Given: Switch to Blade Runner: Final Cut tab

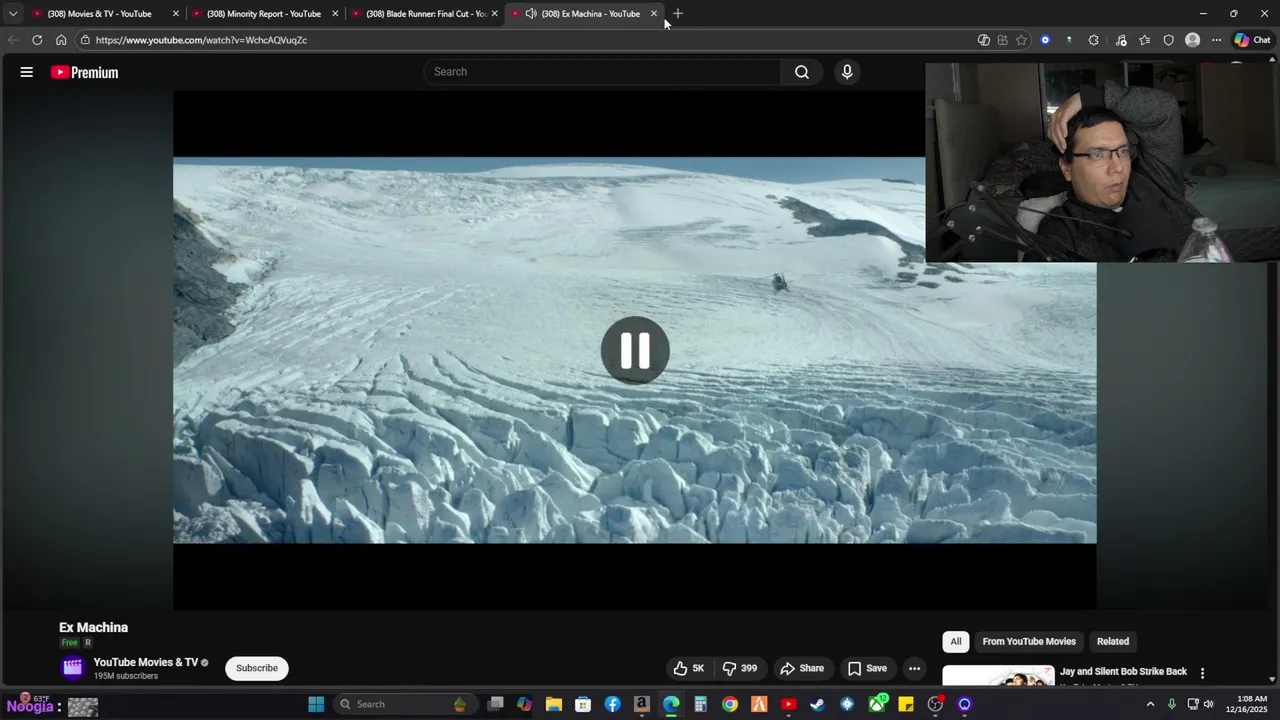Looking at the screenshot, I should coord(424,14).
